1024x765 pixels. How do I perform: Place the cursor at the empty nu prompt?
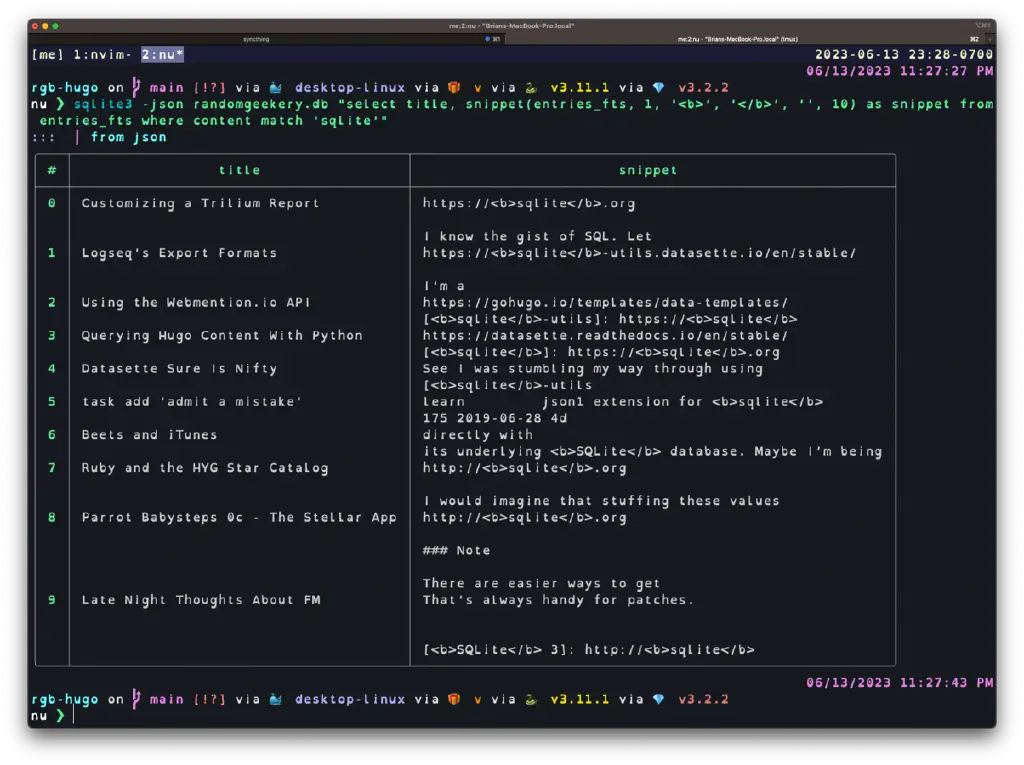click(74, 716)
